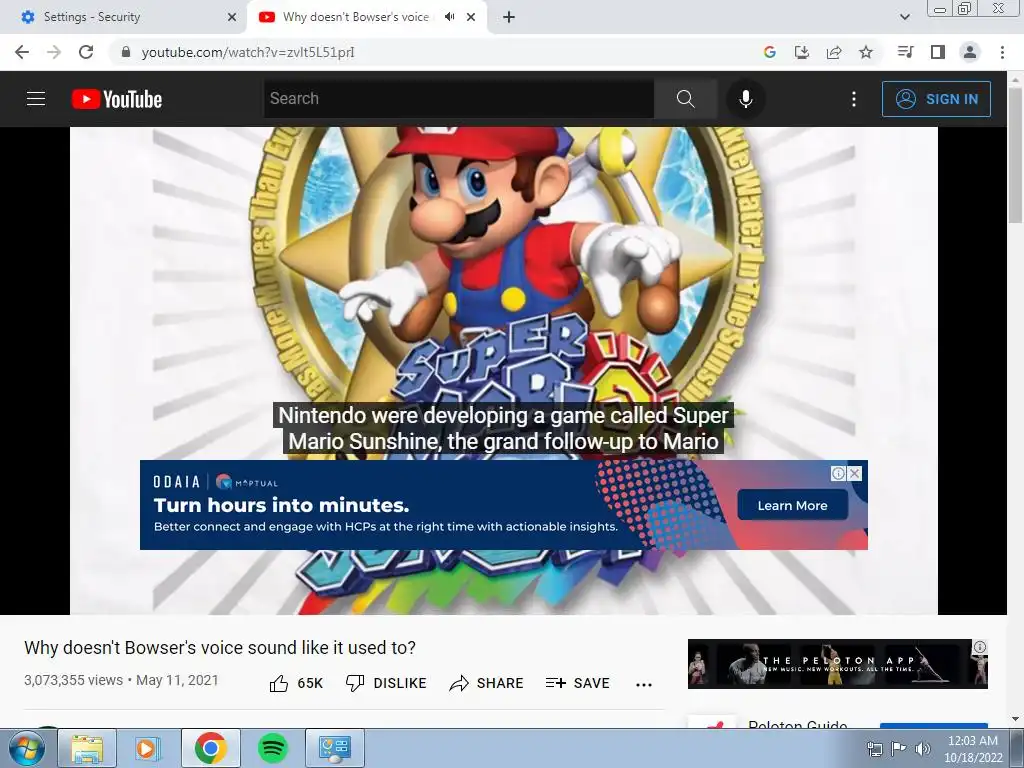Go to the YouTube home logo
Screen dimensions: 1024x768
(117, 99)
